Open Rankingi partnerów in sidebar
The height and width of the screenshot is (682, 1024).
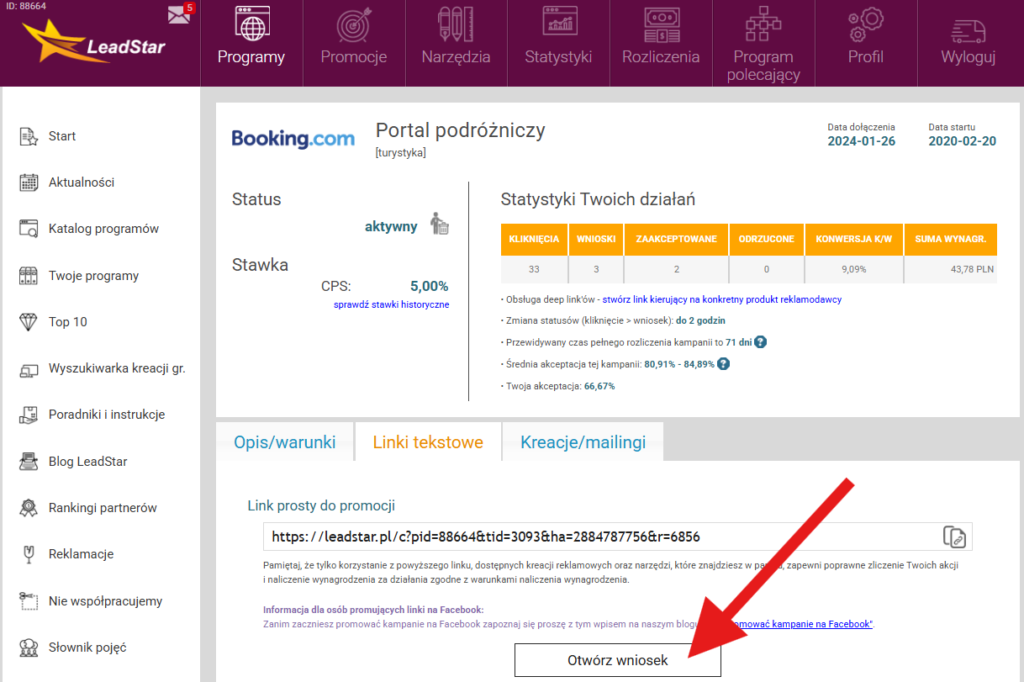pyautogui.click(x=101, y=508)
